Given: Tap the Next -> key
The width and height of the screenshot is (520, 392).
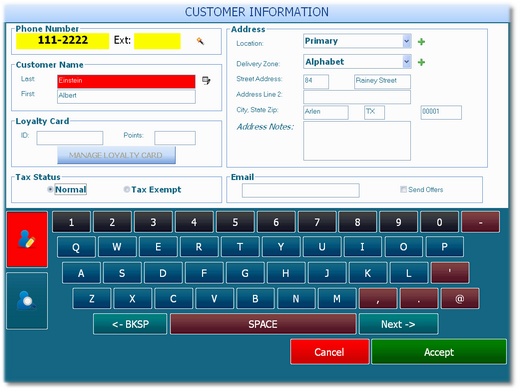Looking at the screenshot, I should (398, 324).
